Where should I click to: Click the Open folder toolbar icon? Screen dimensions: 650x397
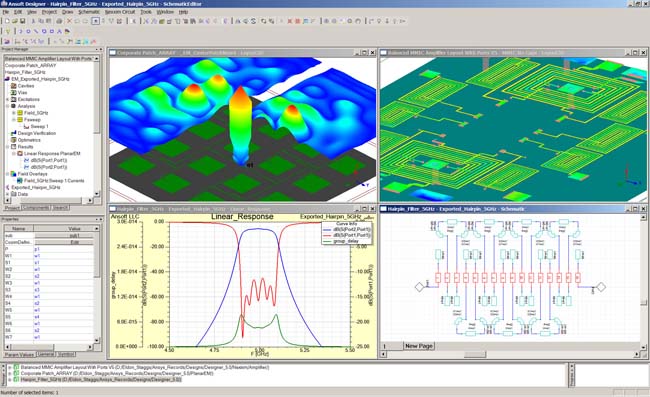click(x=15, y=21)
